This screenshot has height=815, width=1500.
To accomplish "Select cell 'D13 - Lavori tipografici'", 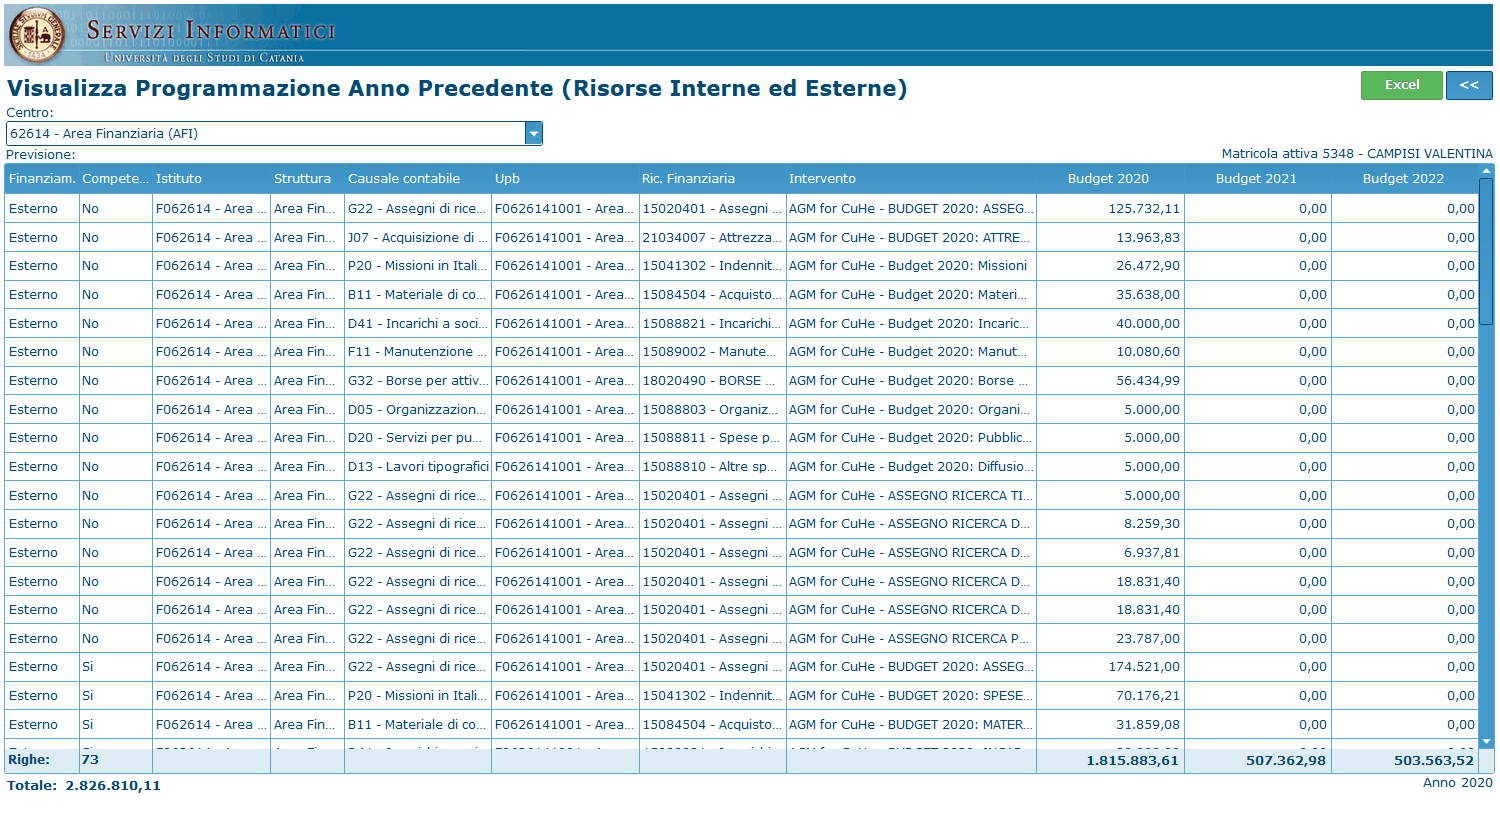I will (x=418, y=467).
